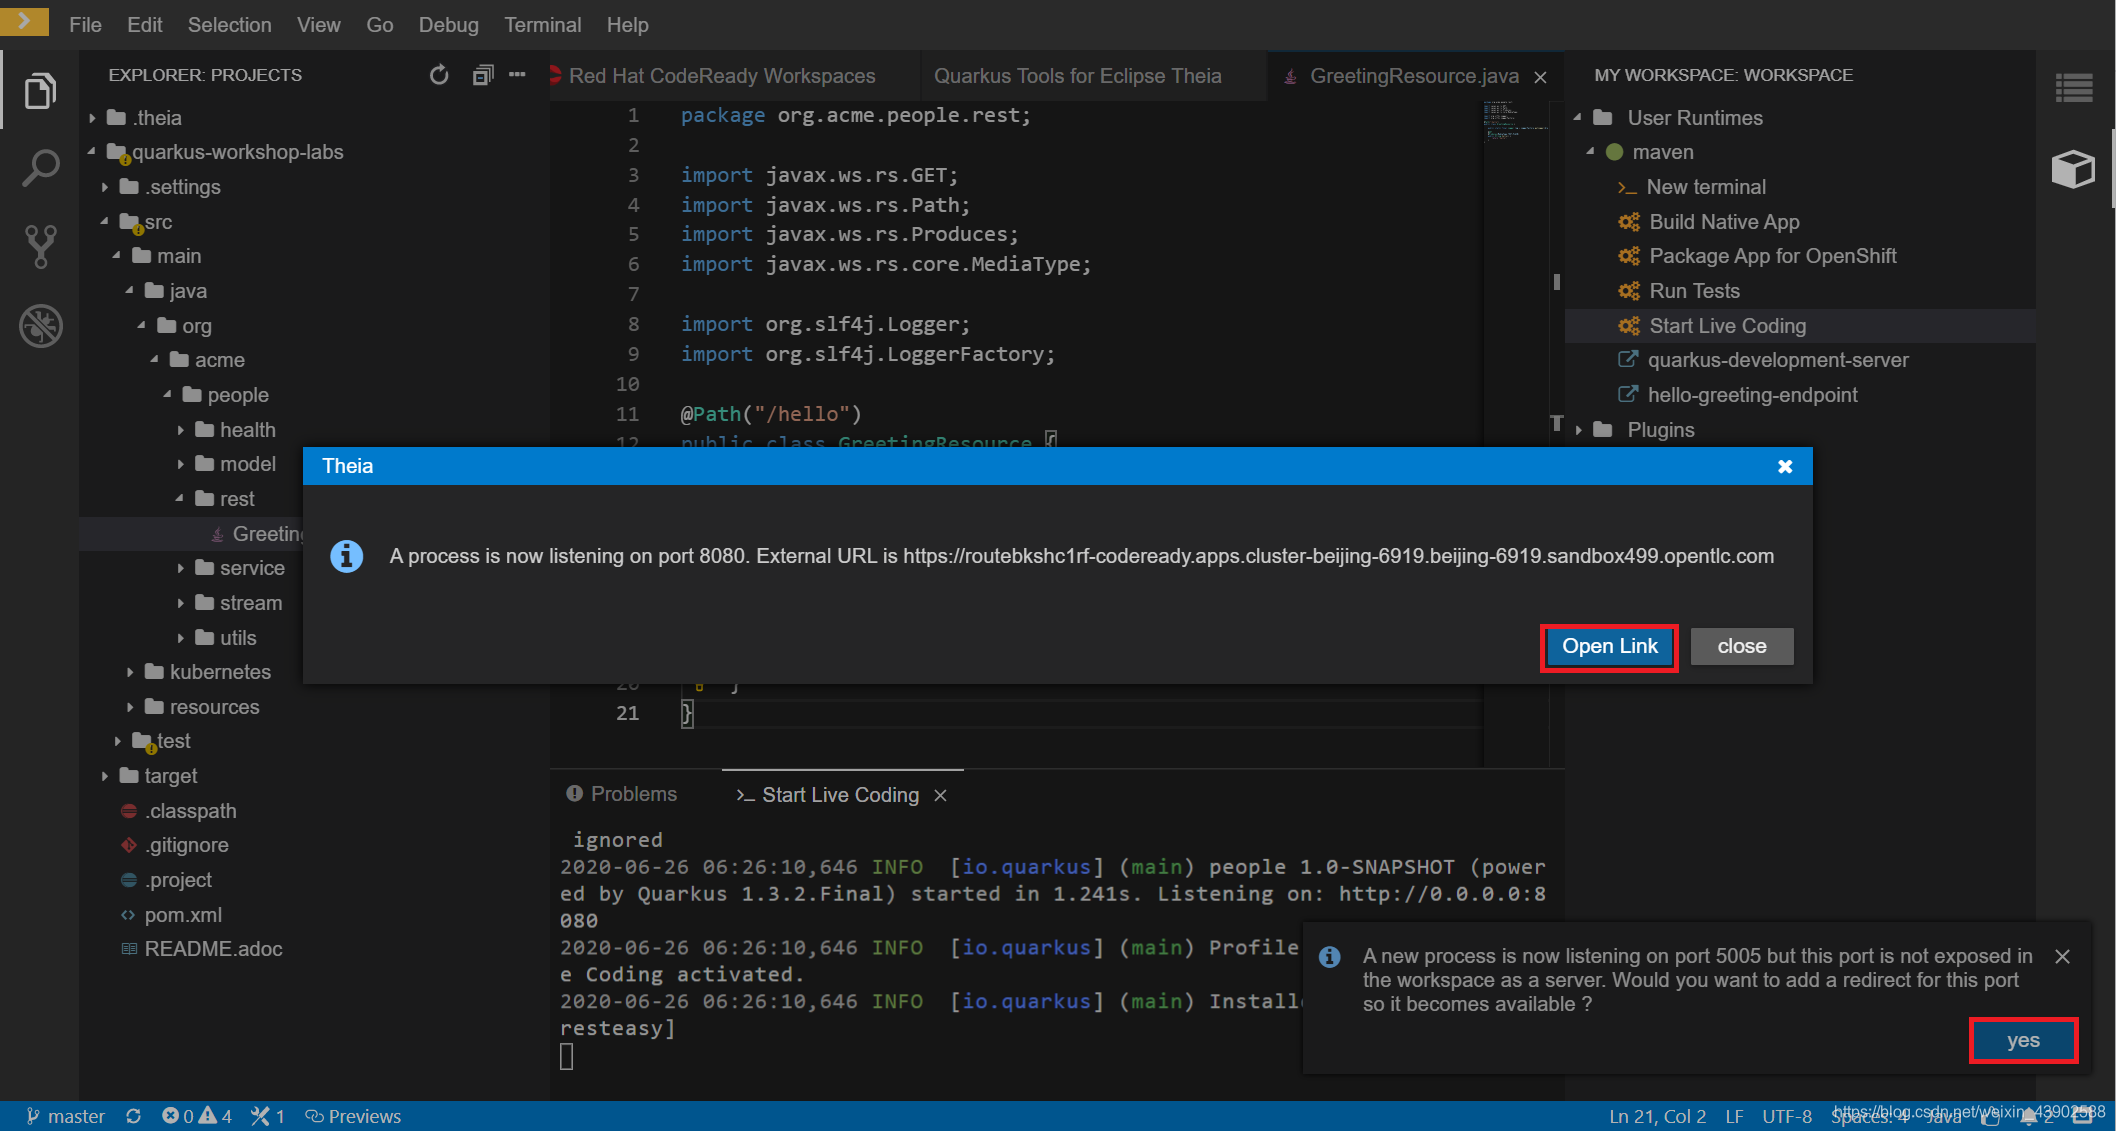Collapse all folders in Explorer
2116x1131 pixels.
point(483,75)
